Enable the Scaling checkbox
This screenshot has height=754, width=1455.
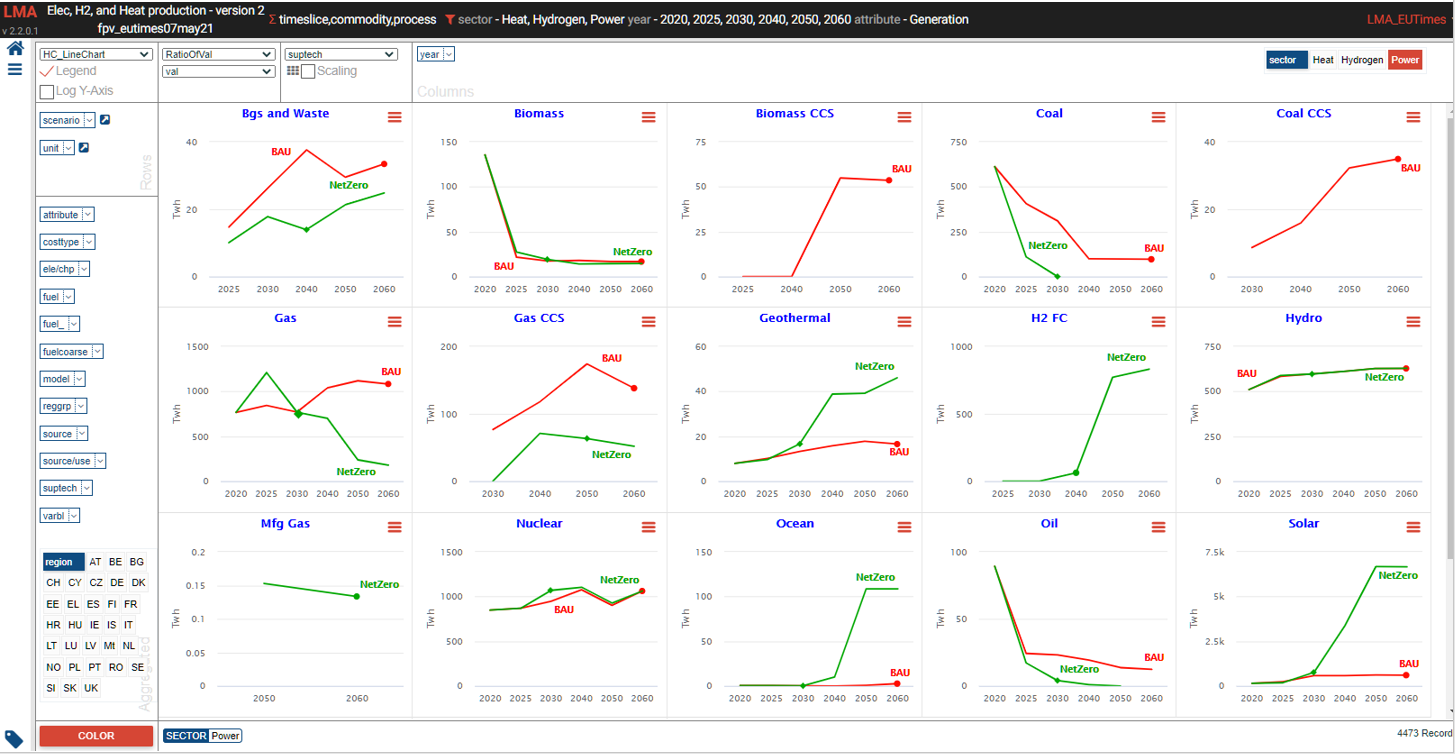pos(308,72)
